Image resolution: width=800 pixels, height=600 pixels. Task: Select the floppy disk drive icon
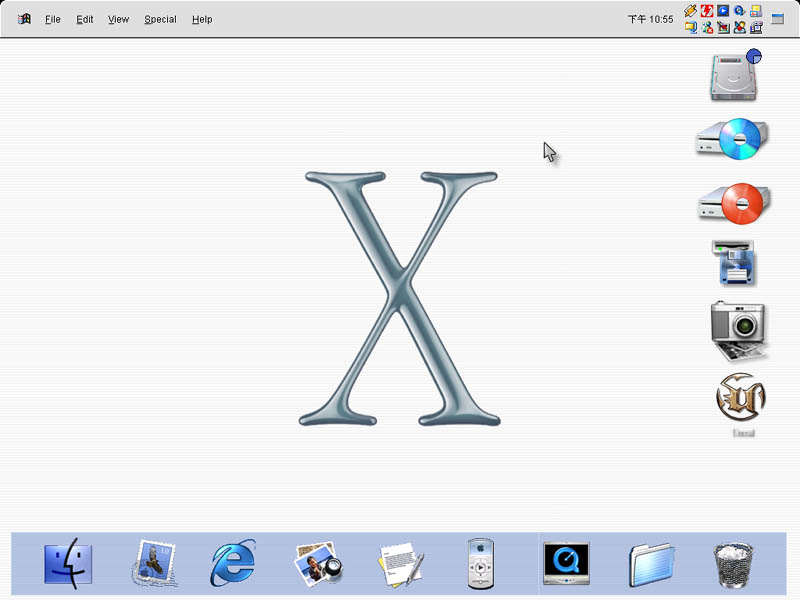[734, 263]
